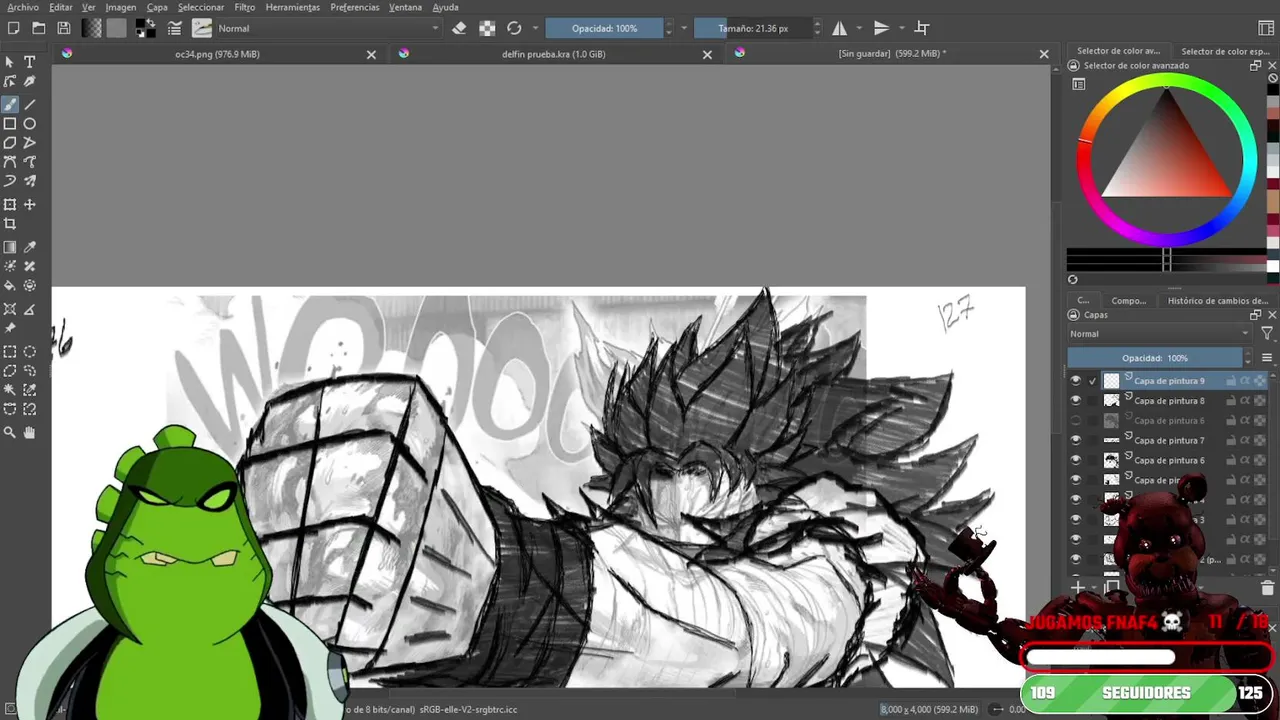Switch to oc34.png document tab
This screenshot has width=1280, height=720.
[217, 54]
